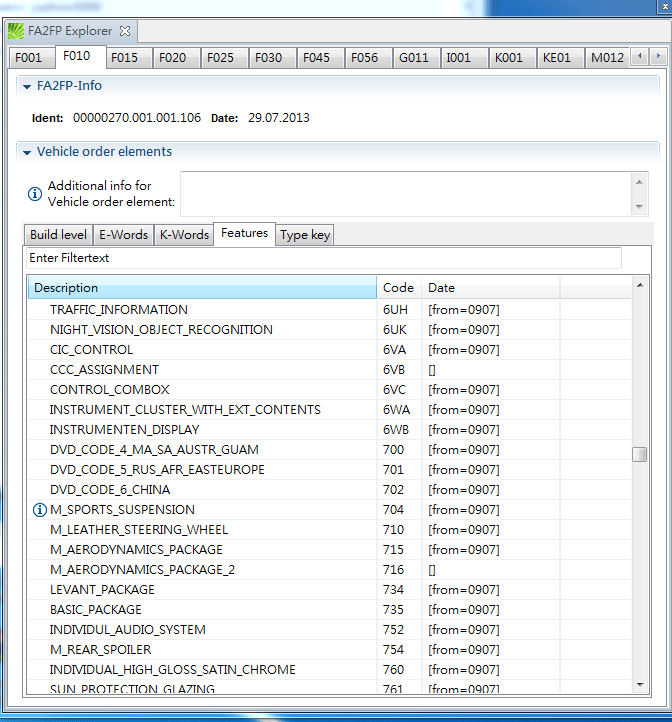The height and width of the screenshot is (722, 672).
Task: Select the DVD_CODE_4_MA_SA_AUSTR_GUAM row
Action: pos(329,450)
